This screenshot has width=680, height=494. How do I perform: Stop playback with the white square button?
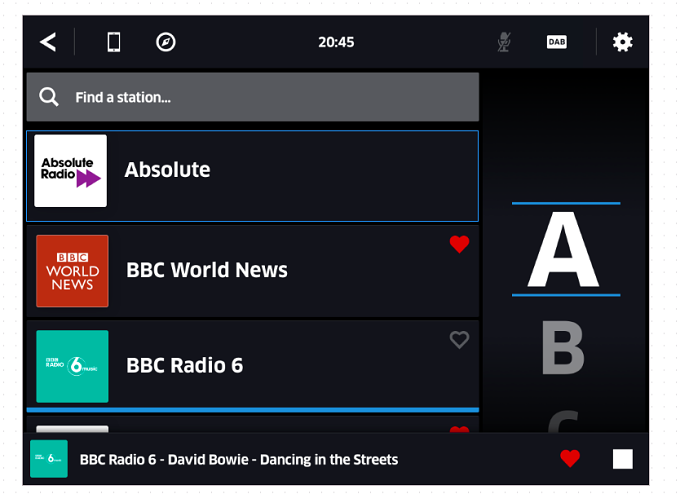pyautogui.click(x=622, y=459)
